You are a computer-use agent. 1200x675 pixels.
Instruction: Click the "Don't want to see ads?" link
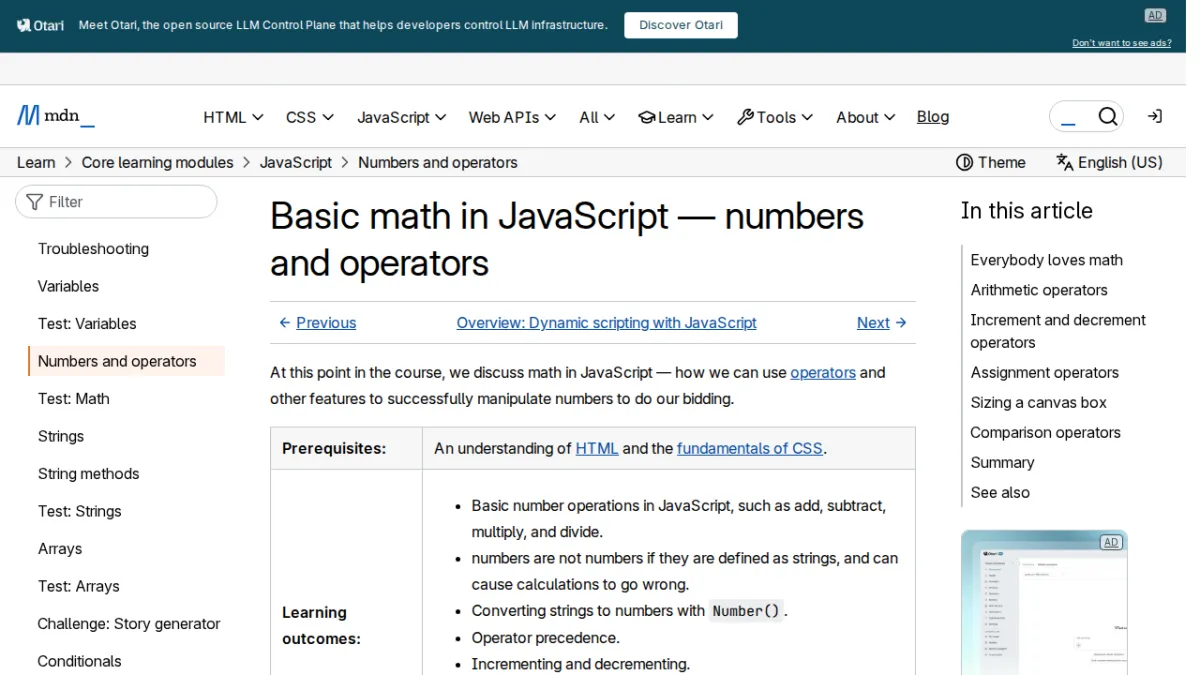pyautogui.click(x=1122, y=43)
